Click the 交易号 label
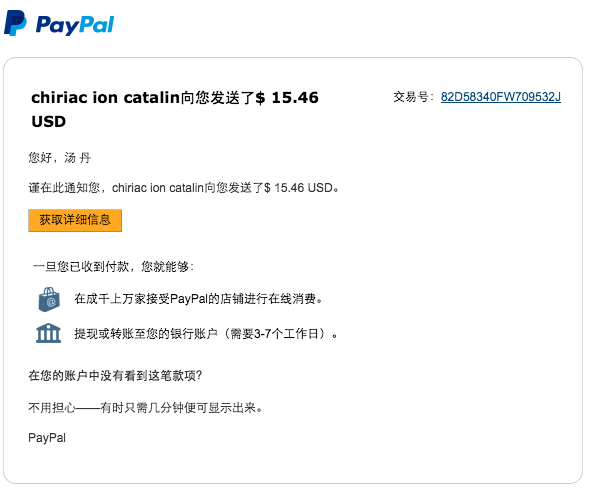This screenshot has height=499, width=600. (413, 97)
